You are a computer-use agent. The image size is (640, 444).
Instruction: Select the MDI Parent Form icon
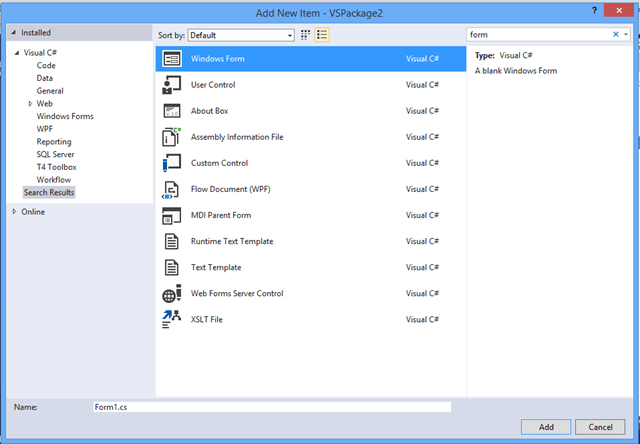coord(172,215)
